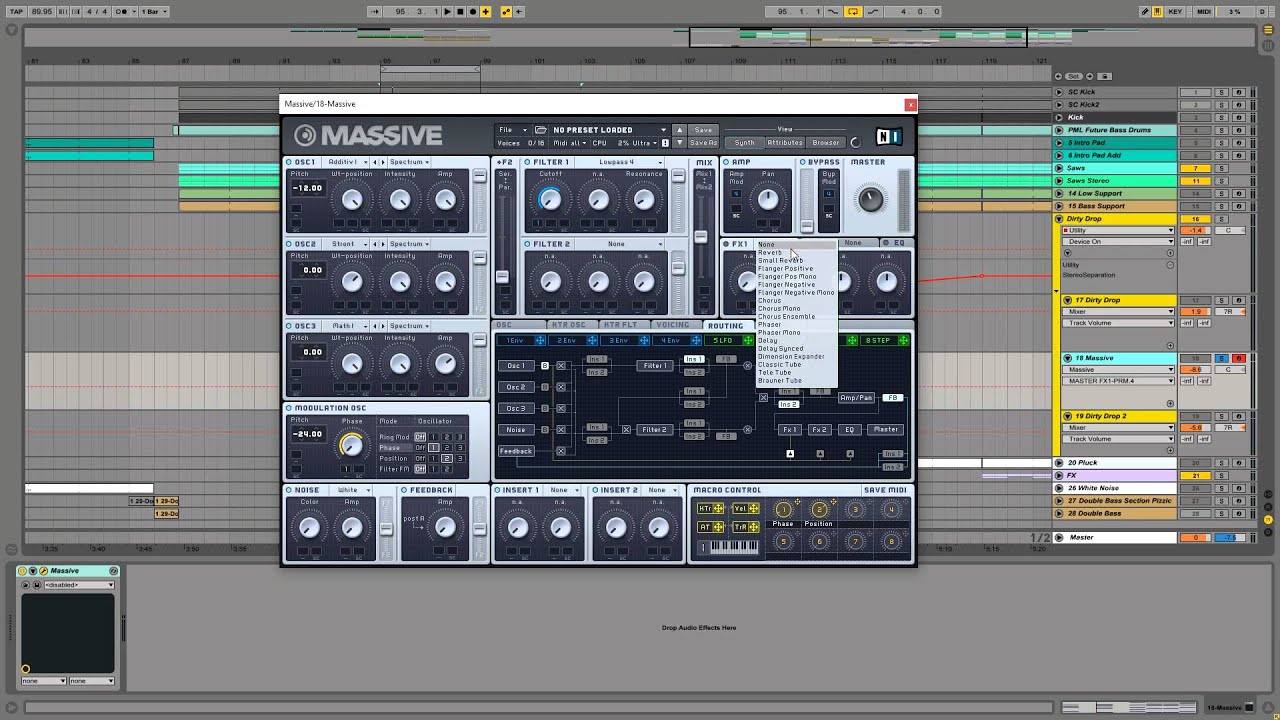Click the Vel macro crosshair icon
This screenshot has width=1280, height=720.
[753, 509]
